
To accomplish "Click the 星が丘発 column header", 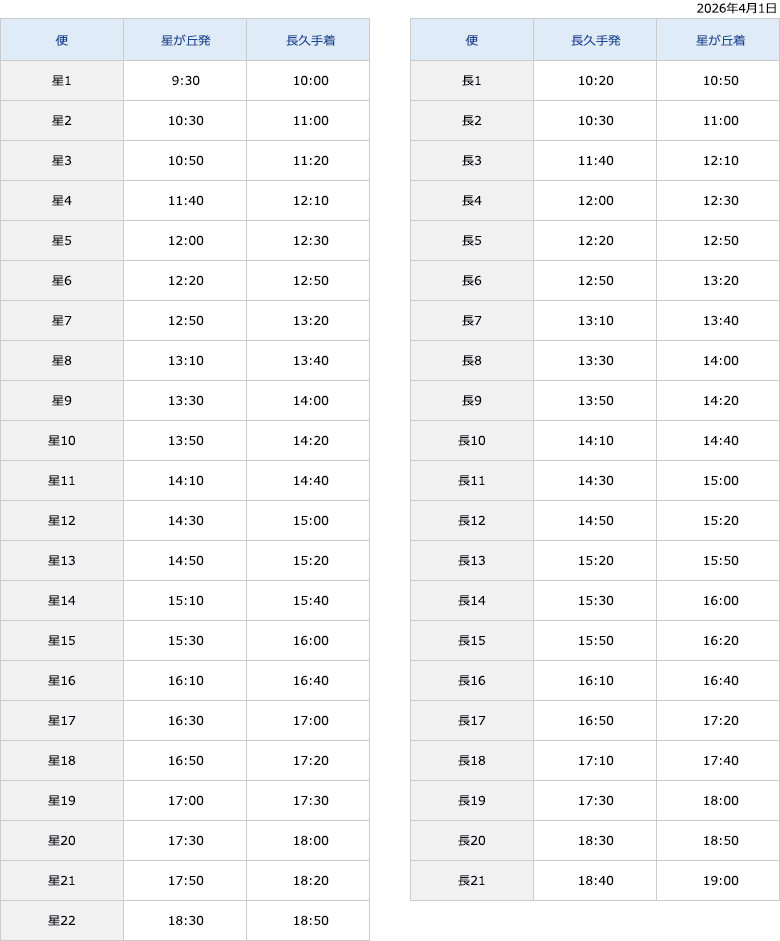I will click(x=185, y=41).
